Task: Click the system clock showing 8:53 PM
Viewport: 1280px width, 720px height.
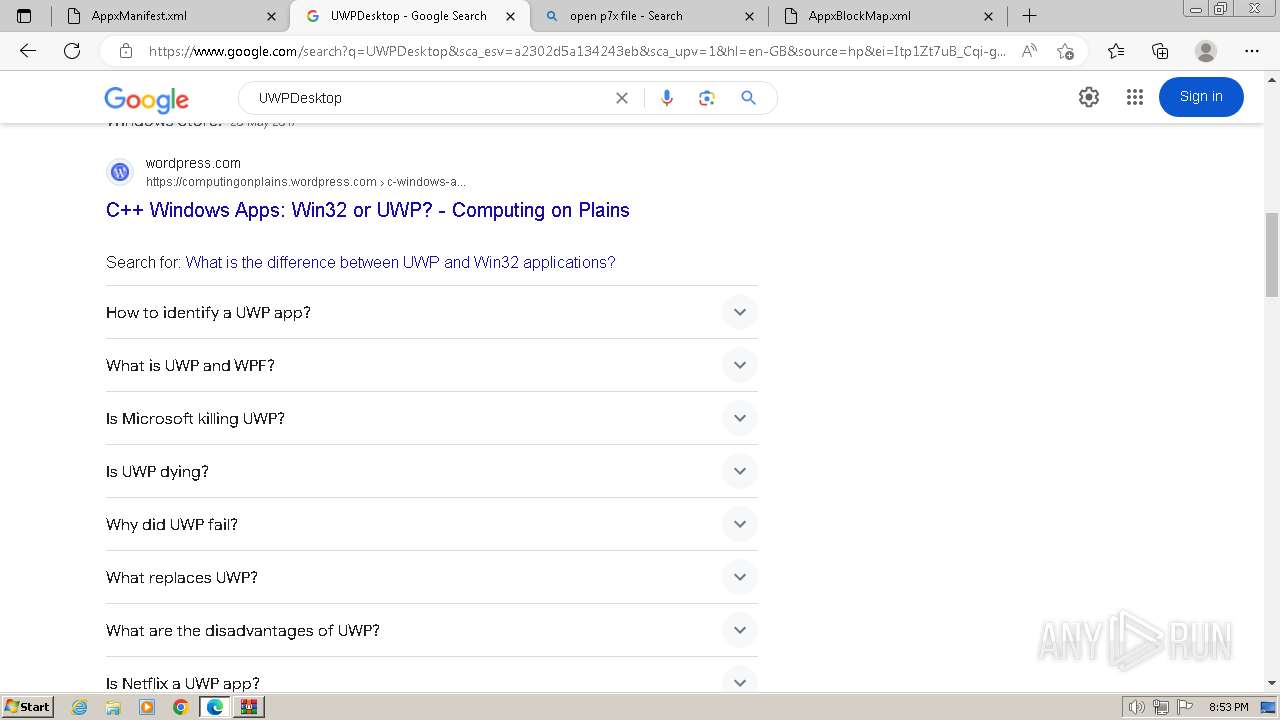Action: coord(1228,707)
